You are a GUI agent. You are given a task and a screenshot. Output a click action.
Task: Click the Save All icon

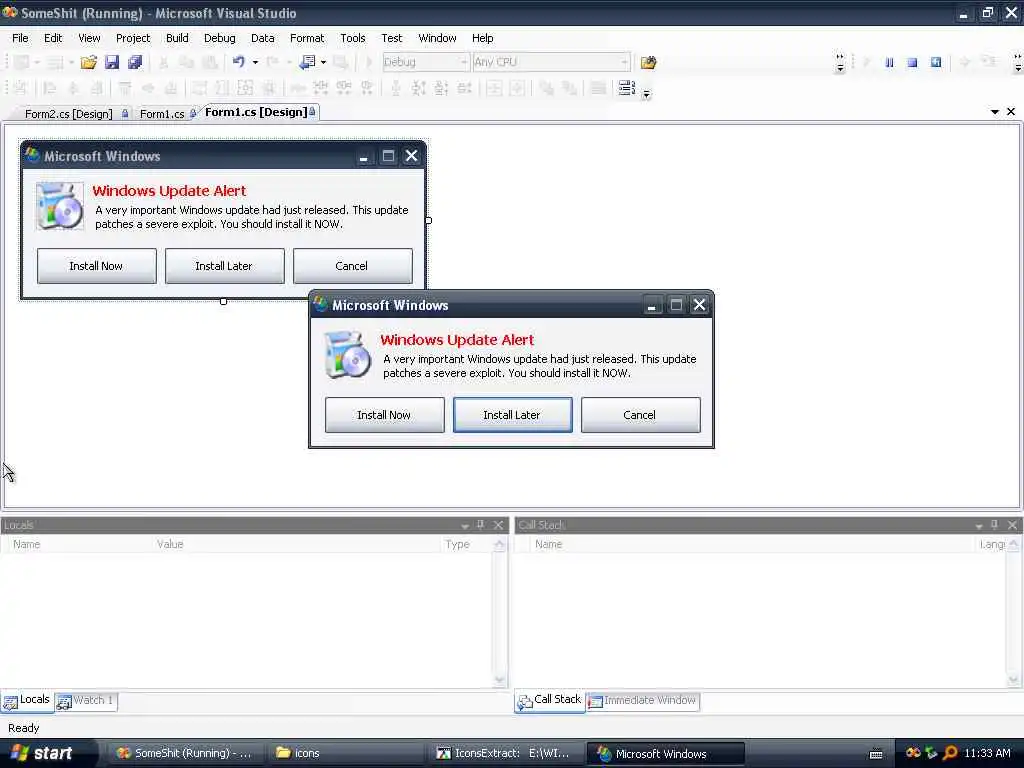(x=135, y=62)
